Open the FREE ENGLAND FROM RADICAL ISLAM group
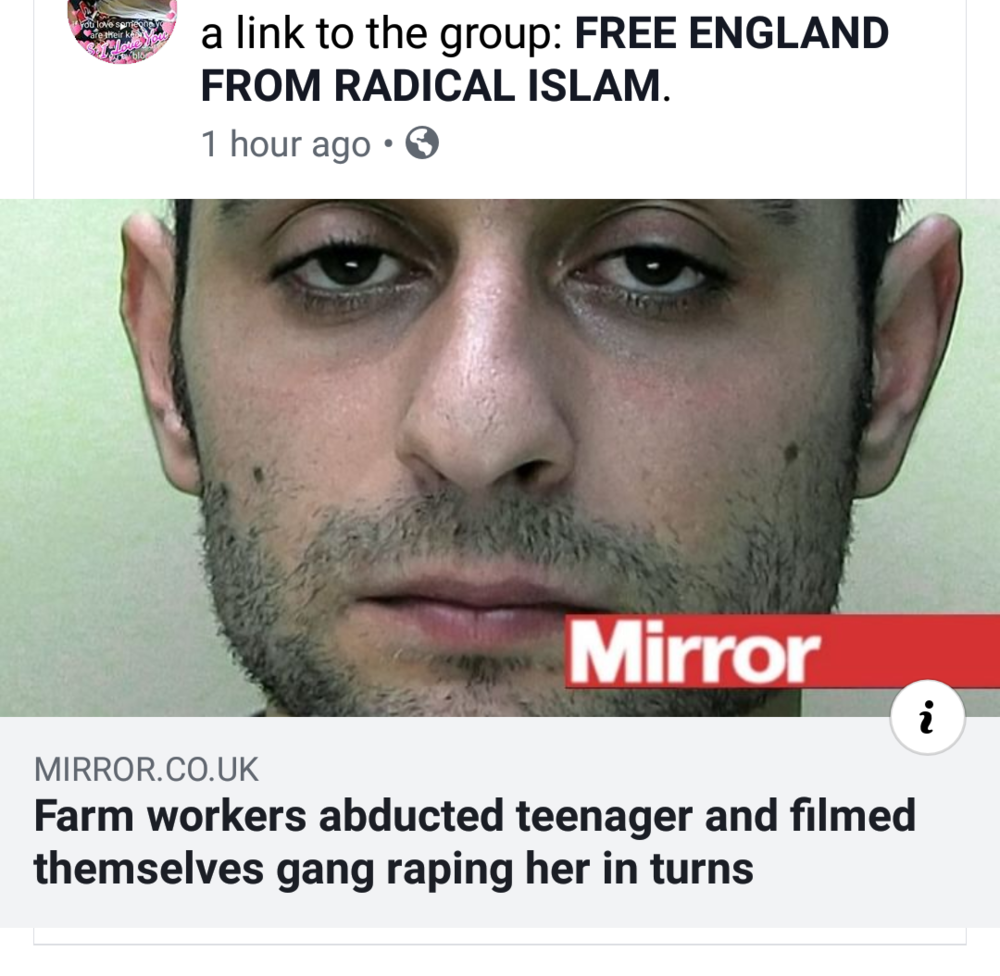Image resolution: width=1000 pixels, height=976 pixels. pos(545,59)
